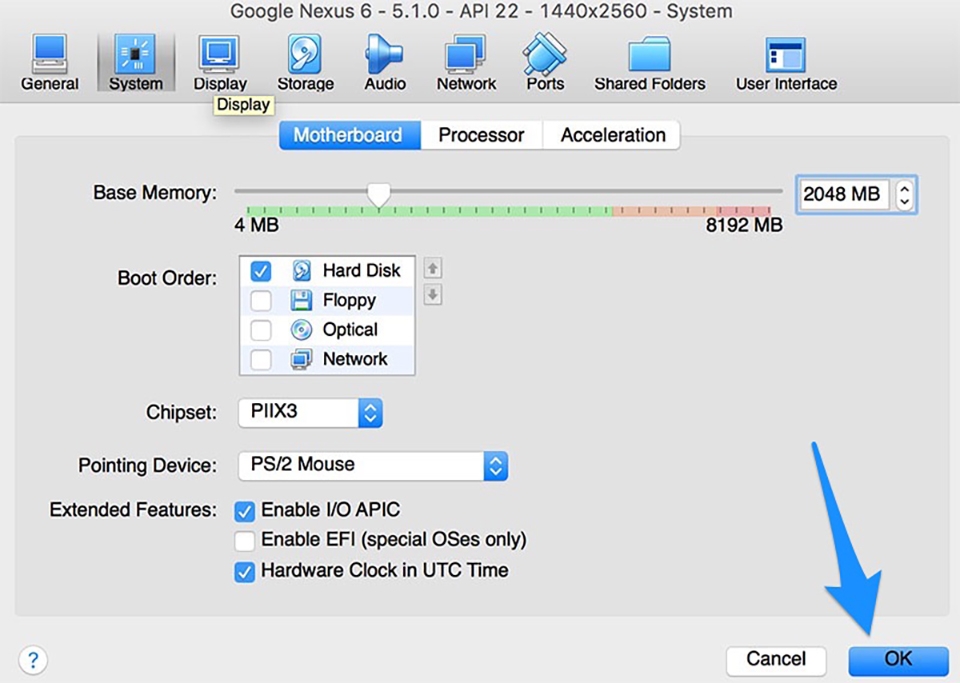Viewport: 960px width, 683px height.
Task: Select the Network boot entry
Action: point(327,359)
